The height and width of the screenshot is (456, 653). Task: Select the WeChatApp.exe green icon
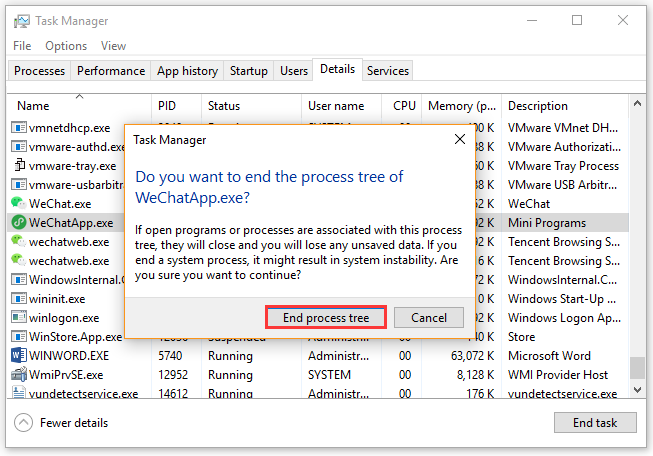[x=18, y=223]
